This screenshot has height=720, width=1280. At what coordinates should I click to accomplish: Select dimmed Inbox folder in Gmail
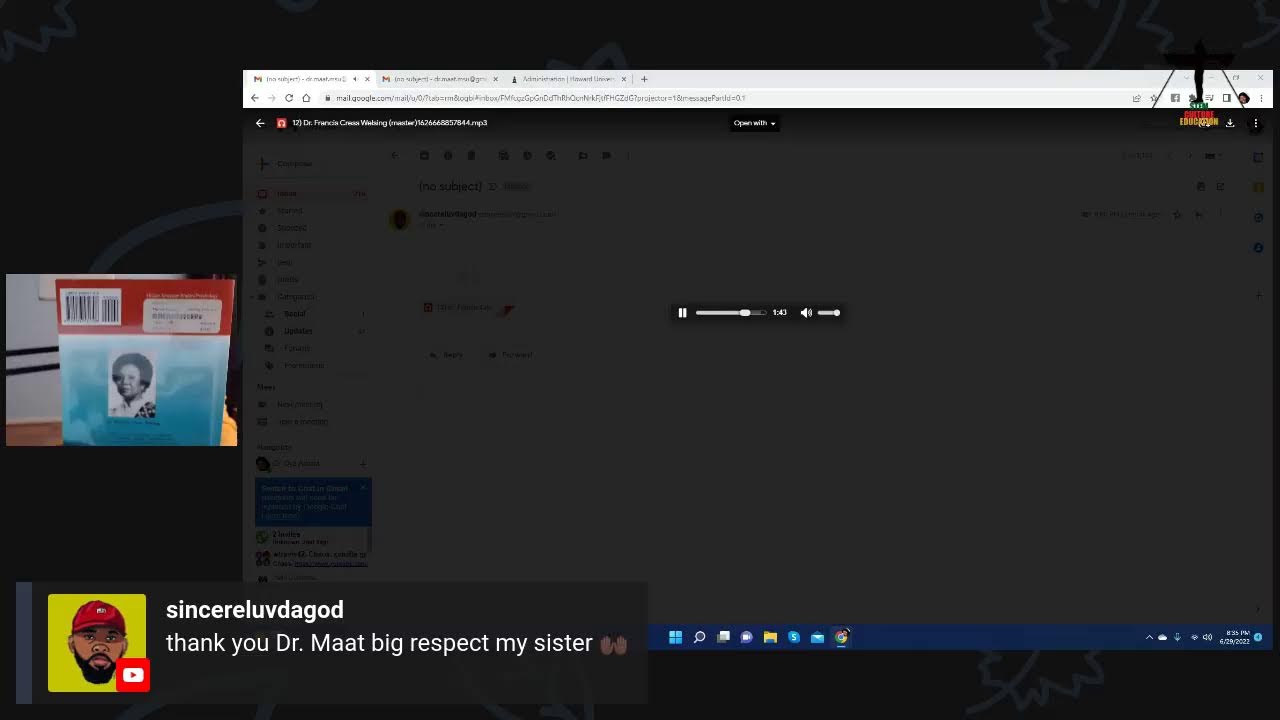point(310,193)
